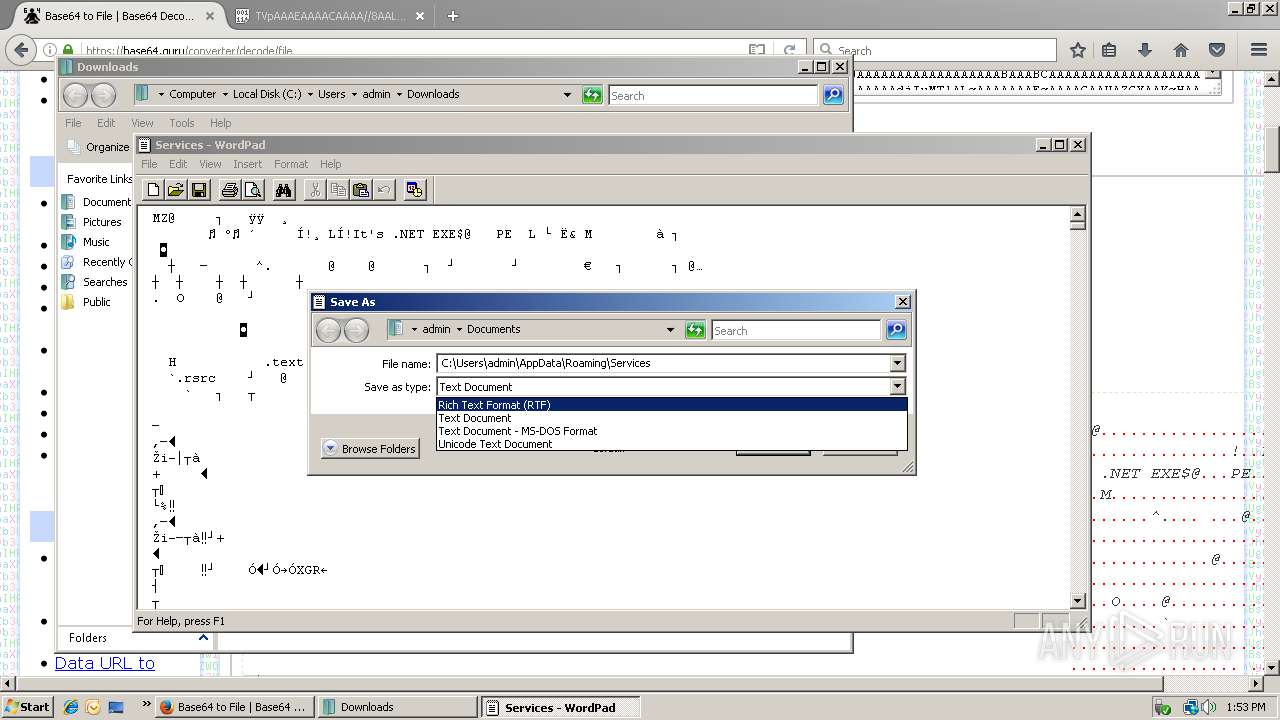Image resolution: width=1280 pixels, height=720 pixels.
Task: Click New document icon in WordPad toolbar
Action: point(153,190)
